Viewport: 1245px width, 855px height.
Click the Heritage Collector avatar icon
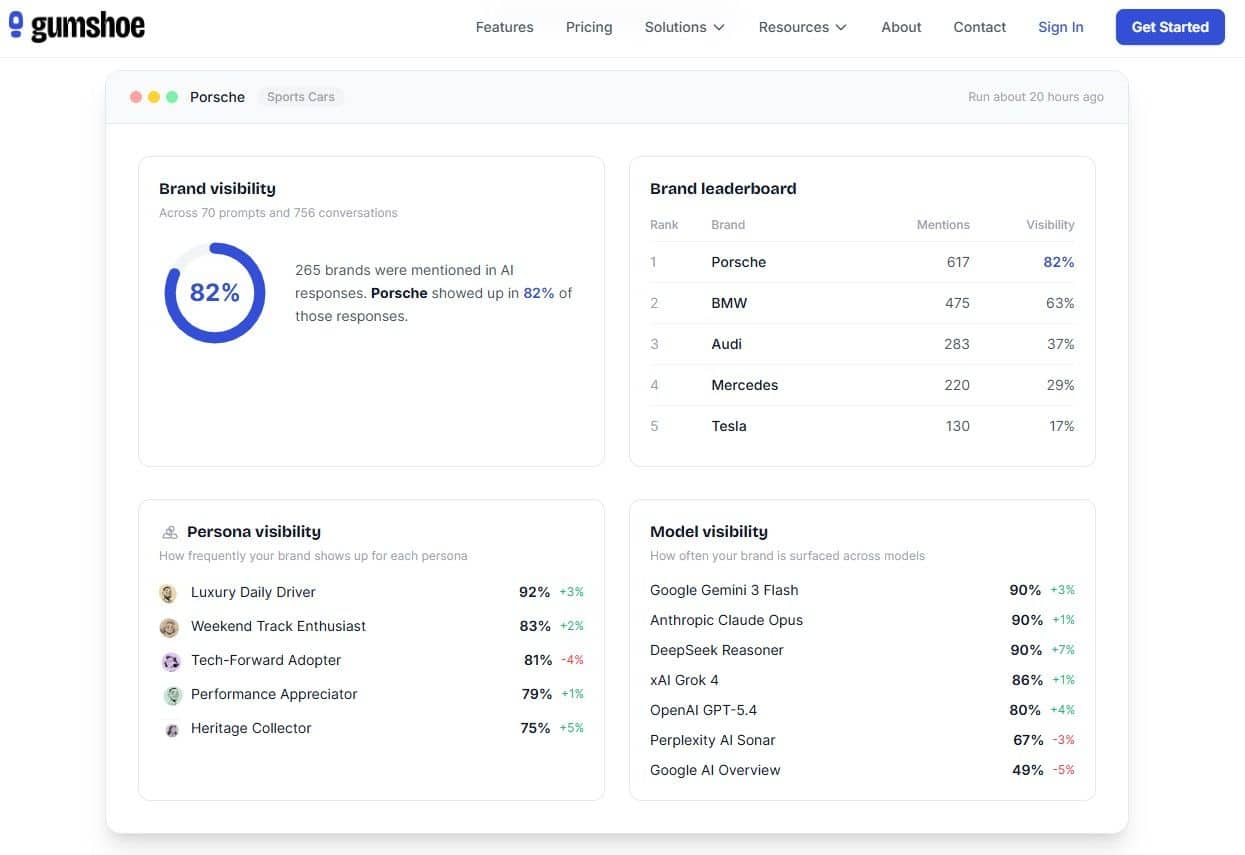(x=172, y=729)
